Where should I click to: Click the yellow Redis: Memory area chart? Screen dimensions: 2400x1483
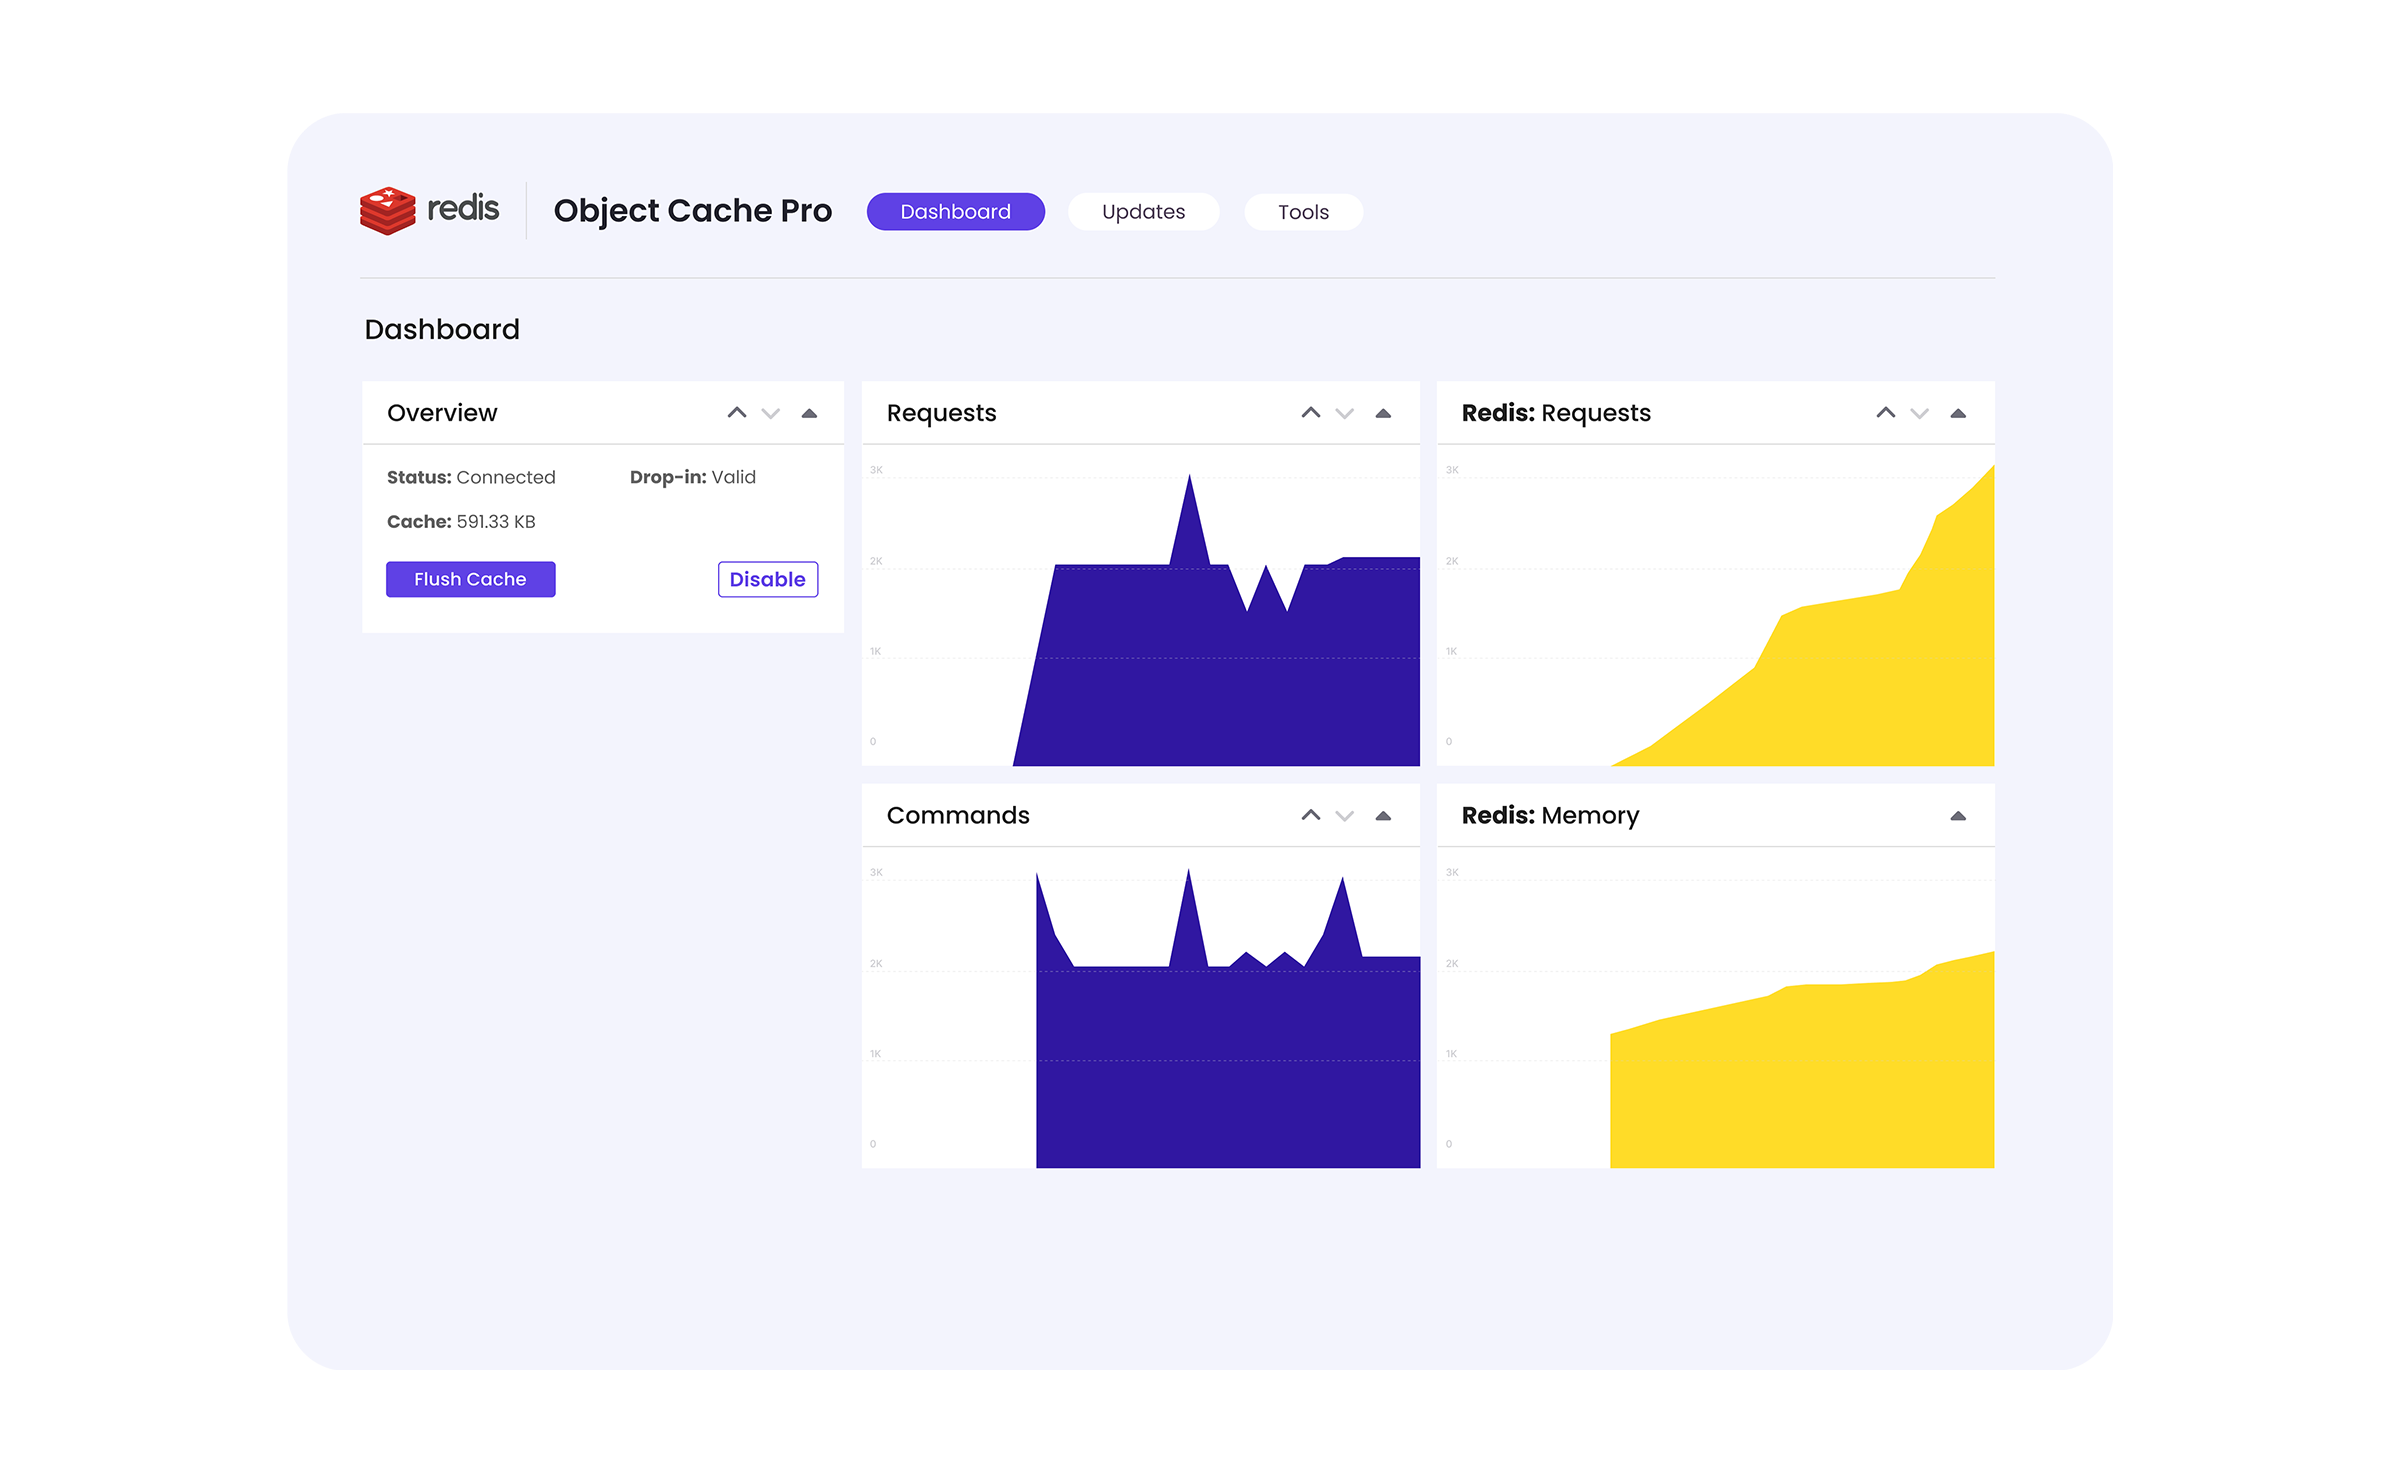pos(1800,1080)
